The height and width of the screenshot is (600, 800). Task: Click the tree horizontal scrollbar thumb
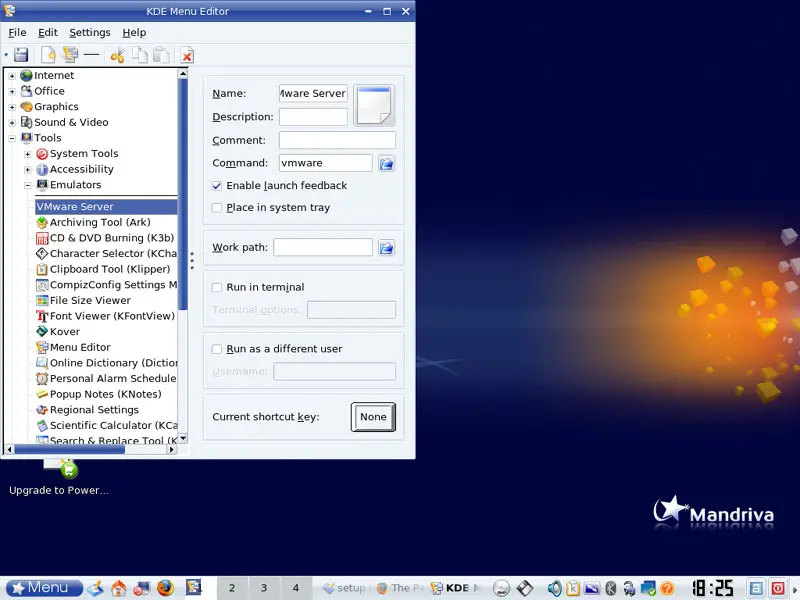tap(69, 449)
